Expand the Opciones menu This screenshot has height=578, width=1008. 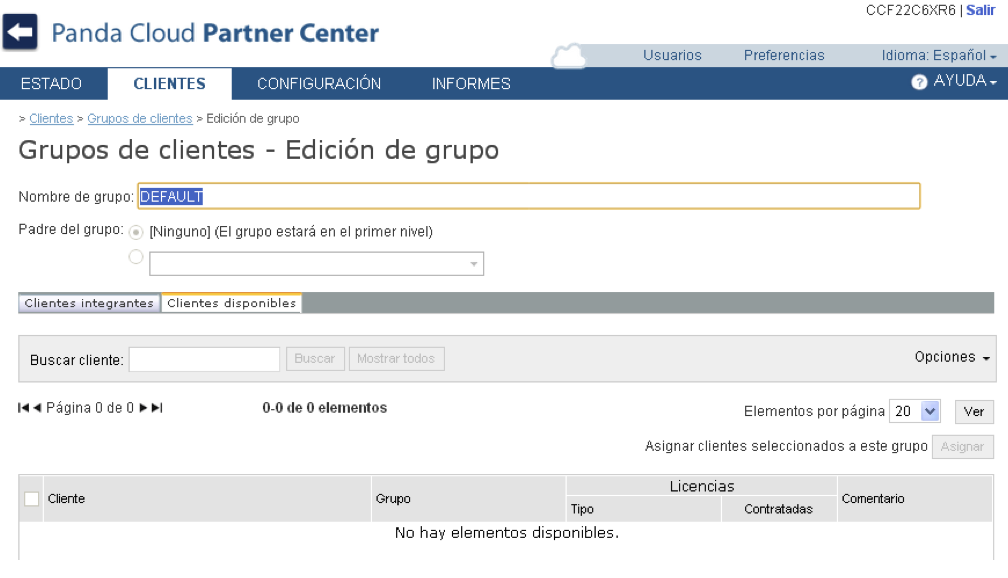coord(952,357)
